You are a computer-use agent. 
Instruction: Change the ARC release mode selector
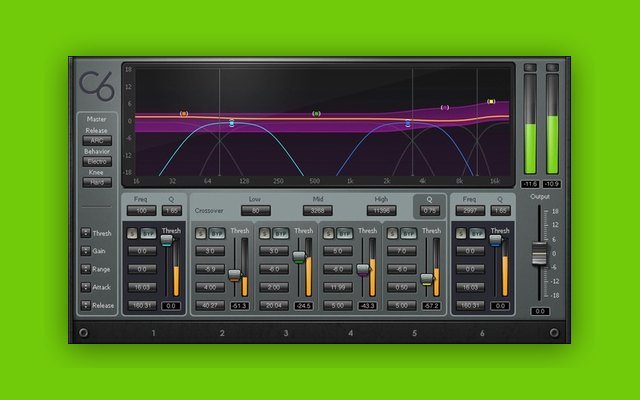coord(97,141)
